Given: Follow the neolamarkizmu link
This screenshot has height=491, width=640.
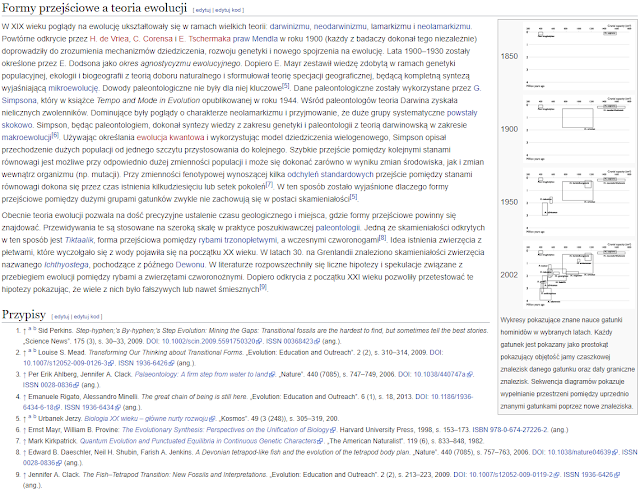Looking at the screenshot, I should click(444, 27).
